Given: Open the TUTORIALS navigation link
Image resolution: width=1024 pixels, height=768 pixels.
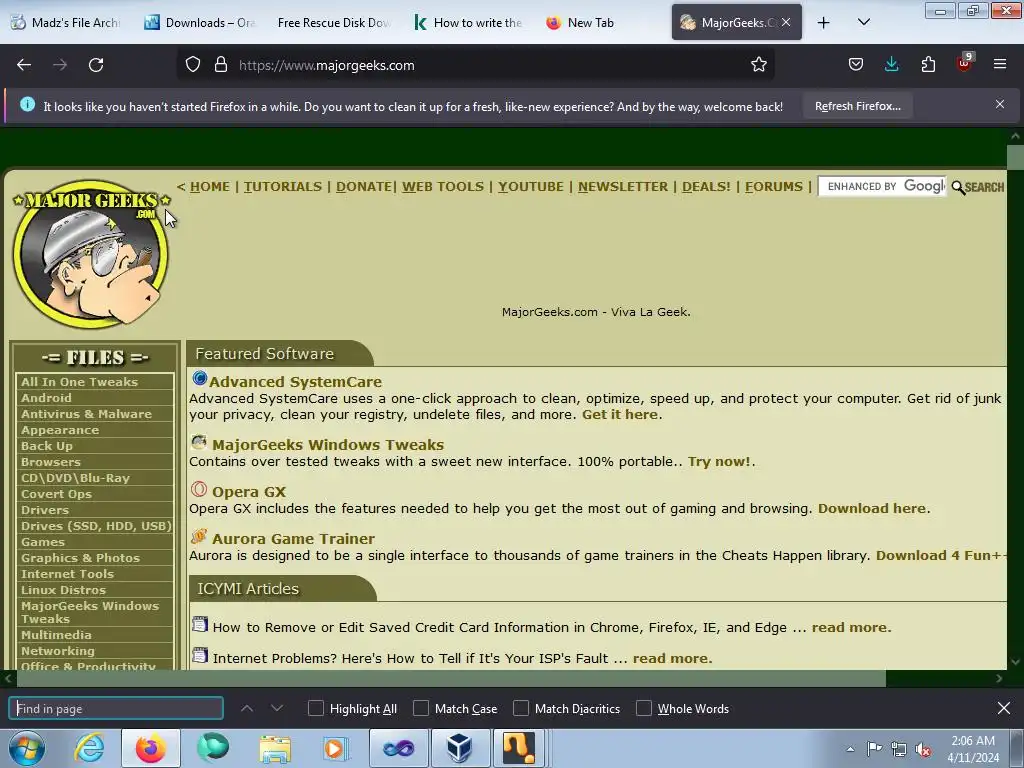Looking at the screenshot, I should pyautogui.click(x=283, y=187).
